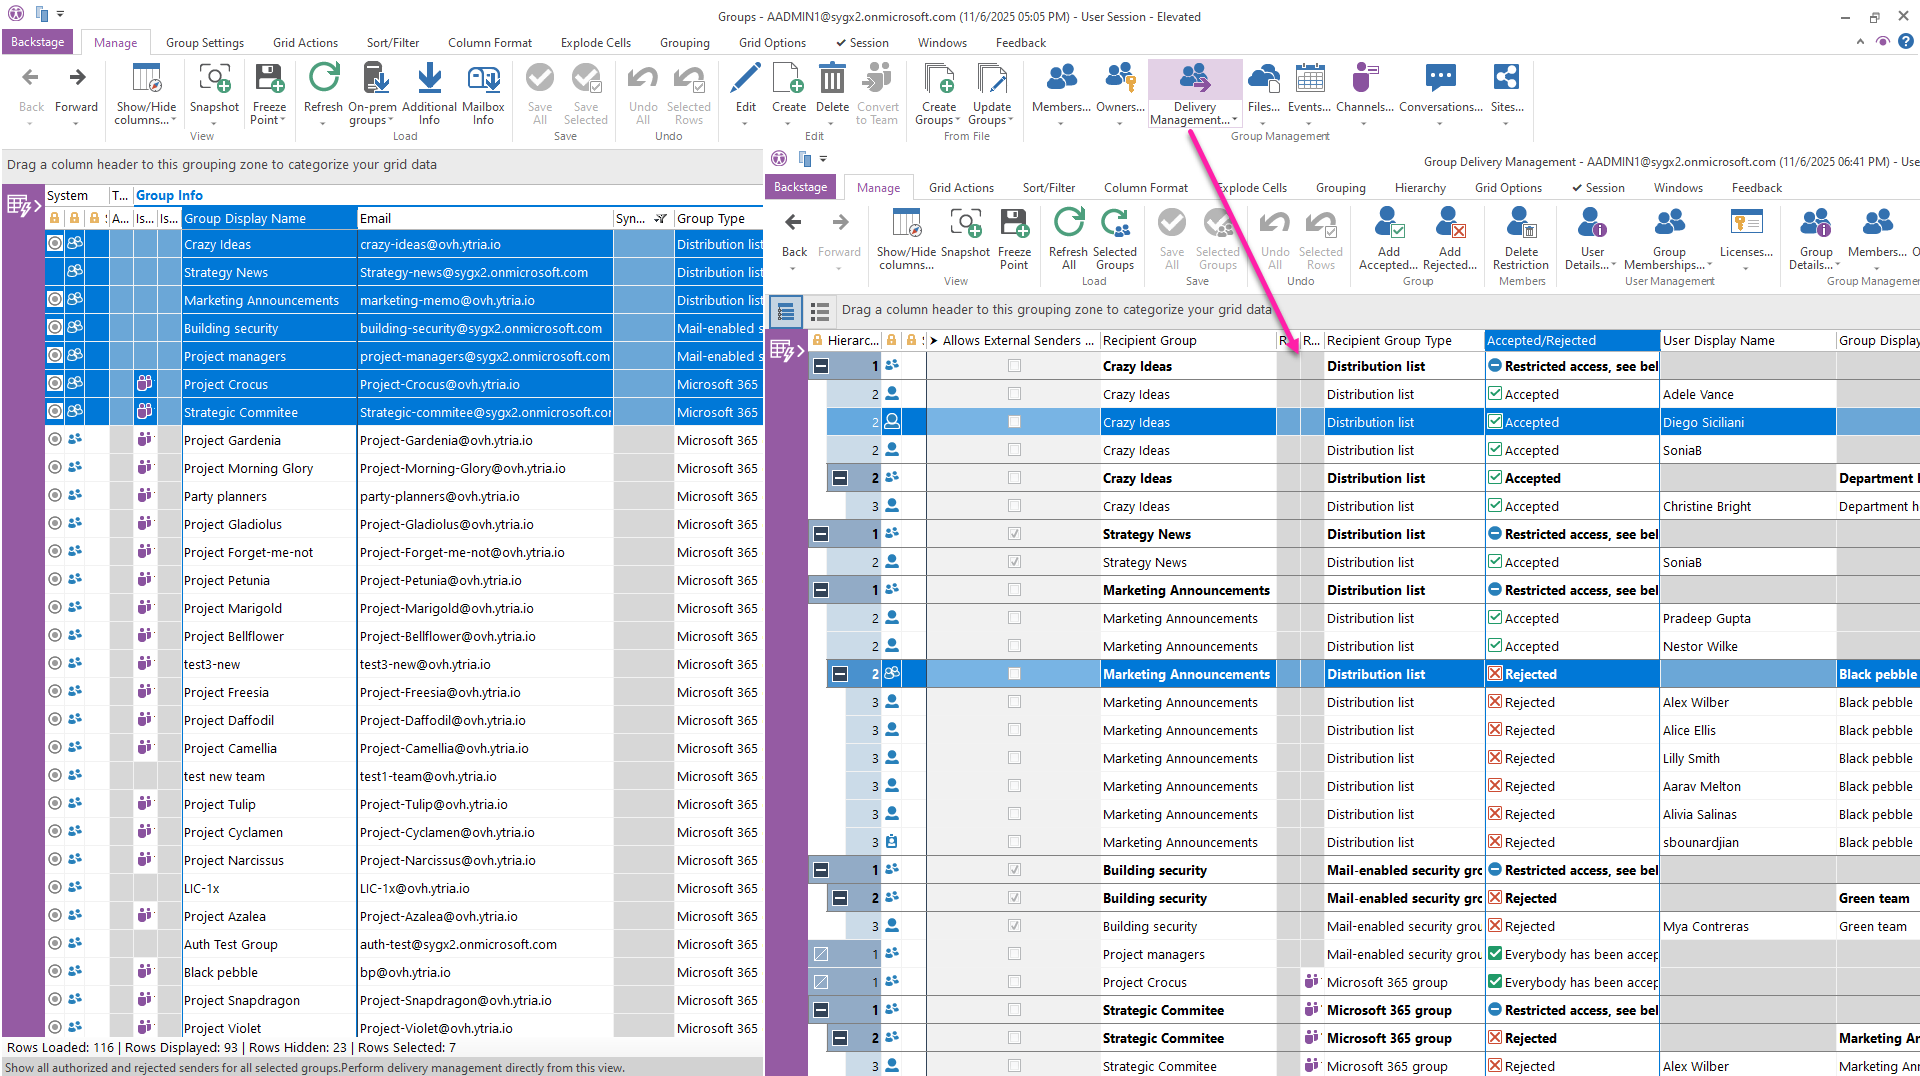
Task: Toggle external senders checkbox on Building security group
Action: tap(1014, 870)
